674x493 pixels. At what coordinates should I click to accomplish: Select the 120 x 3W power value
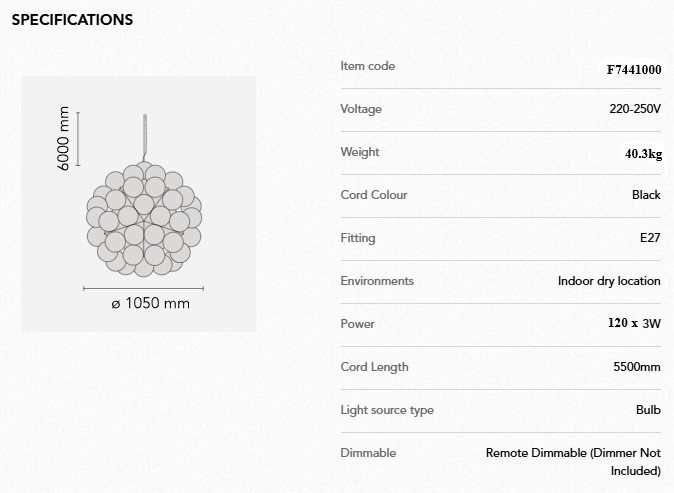pyautogui.click(x=634, y=324)
